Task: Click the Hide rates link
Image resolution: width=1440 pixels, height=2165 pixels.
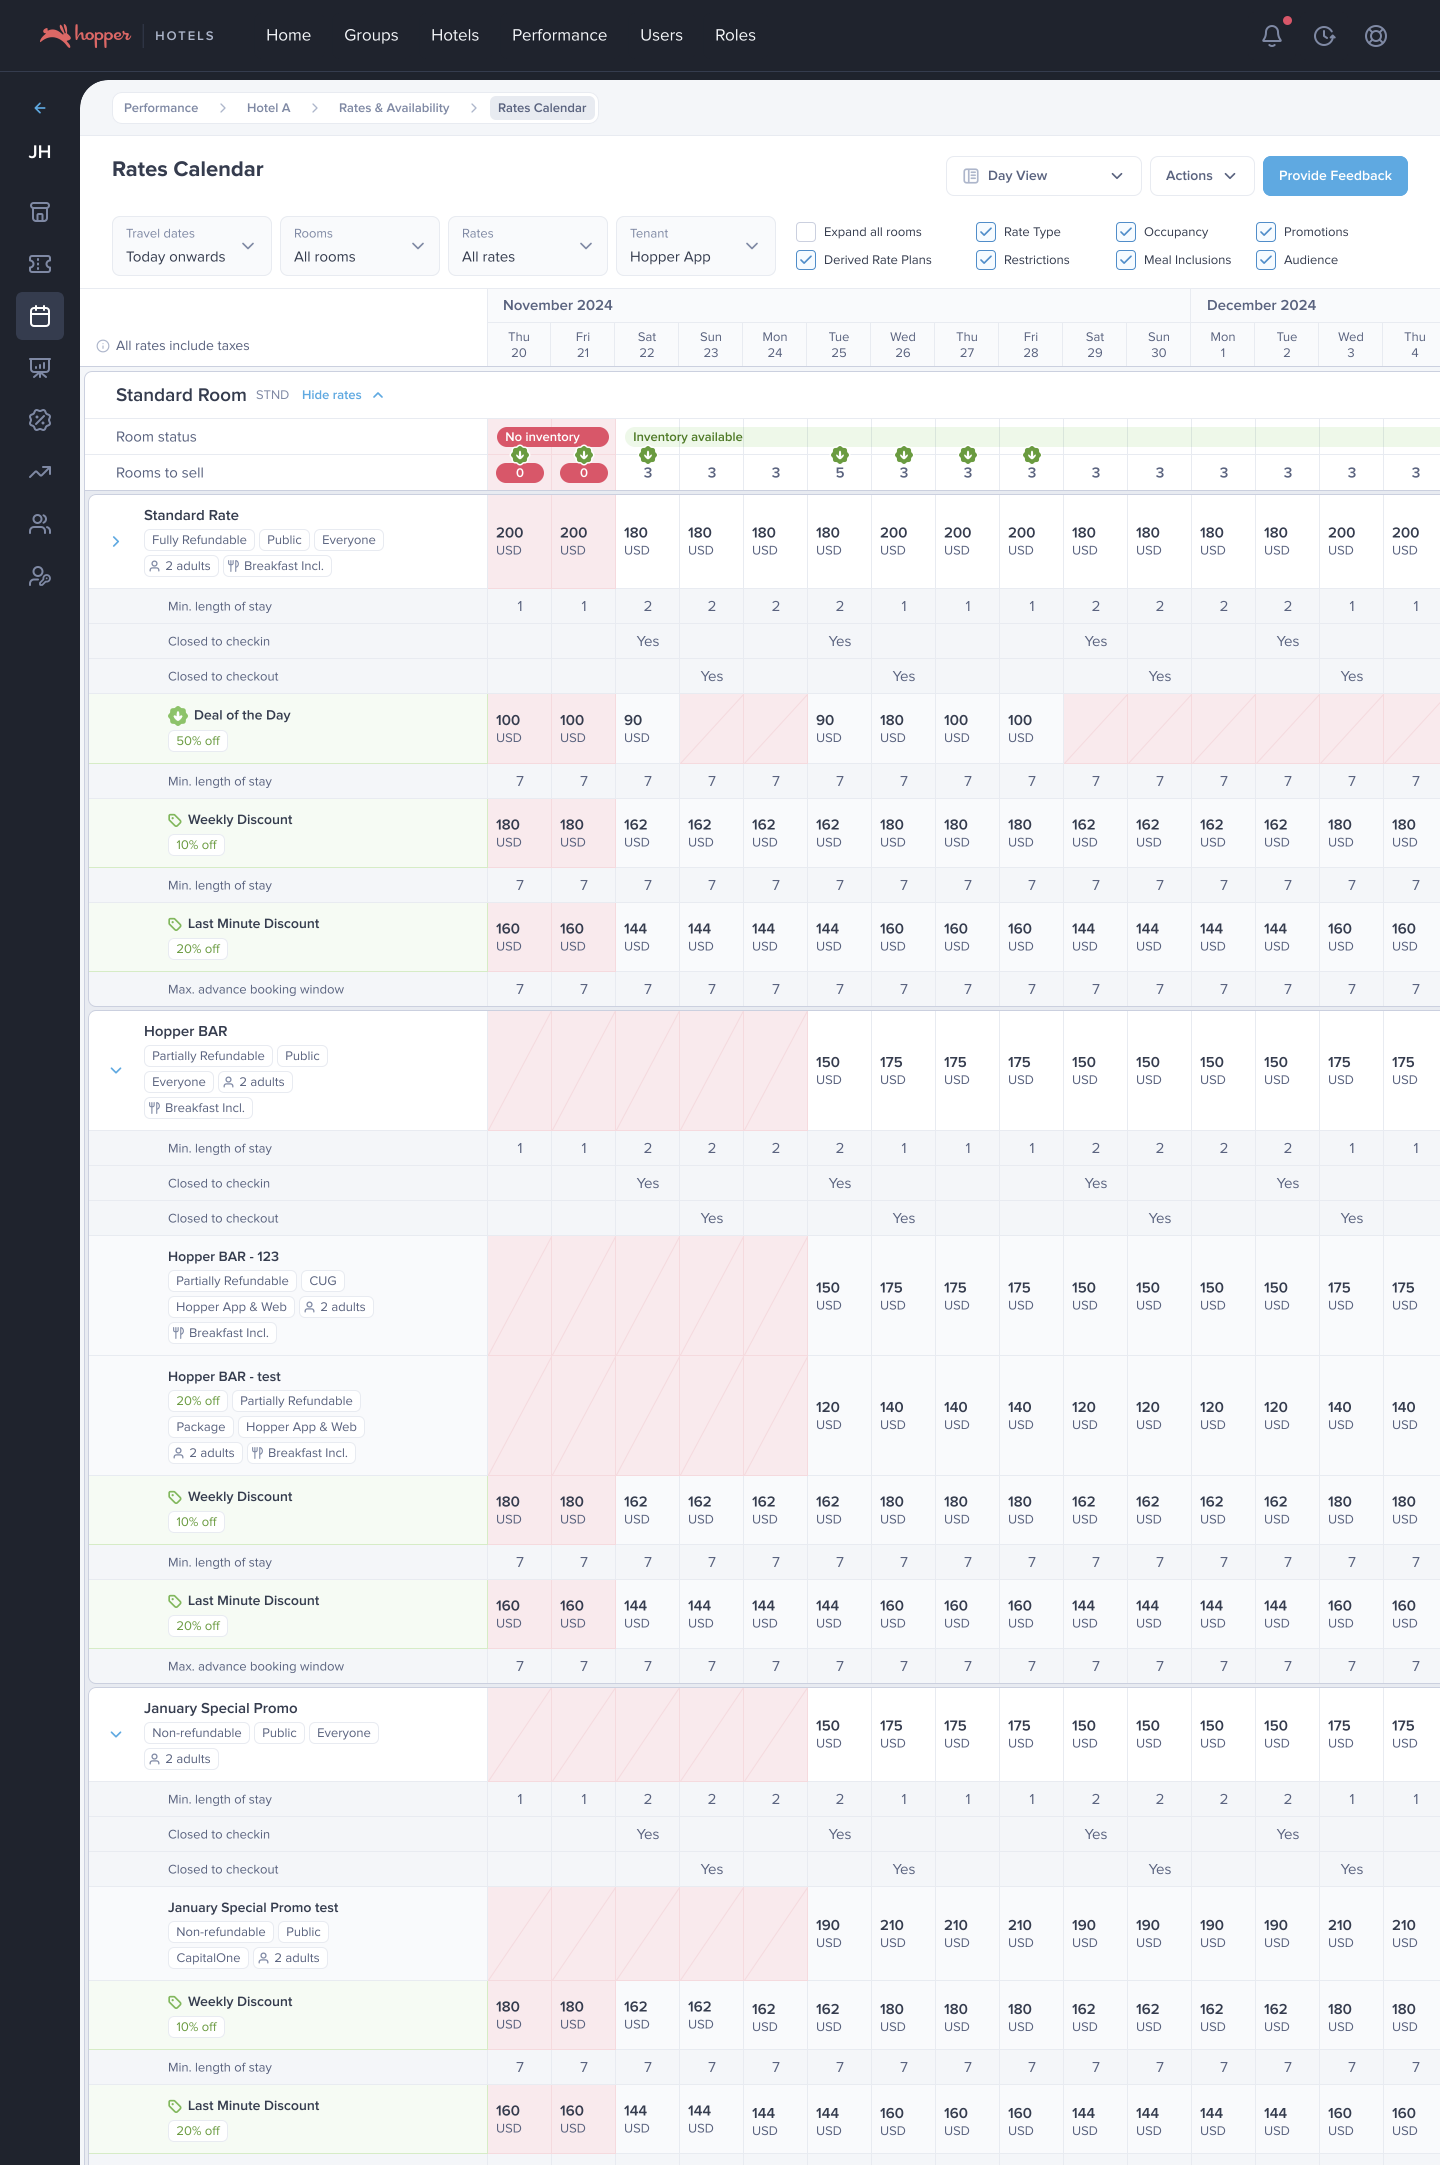Action: click(332, 395)
